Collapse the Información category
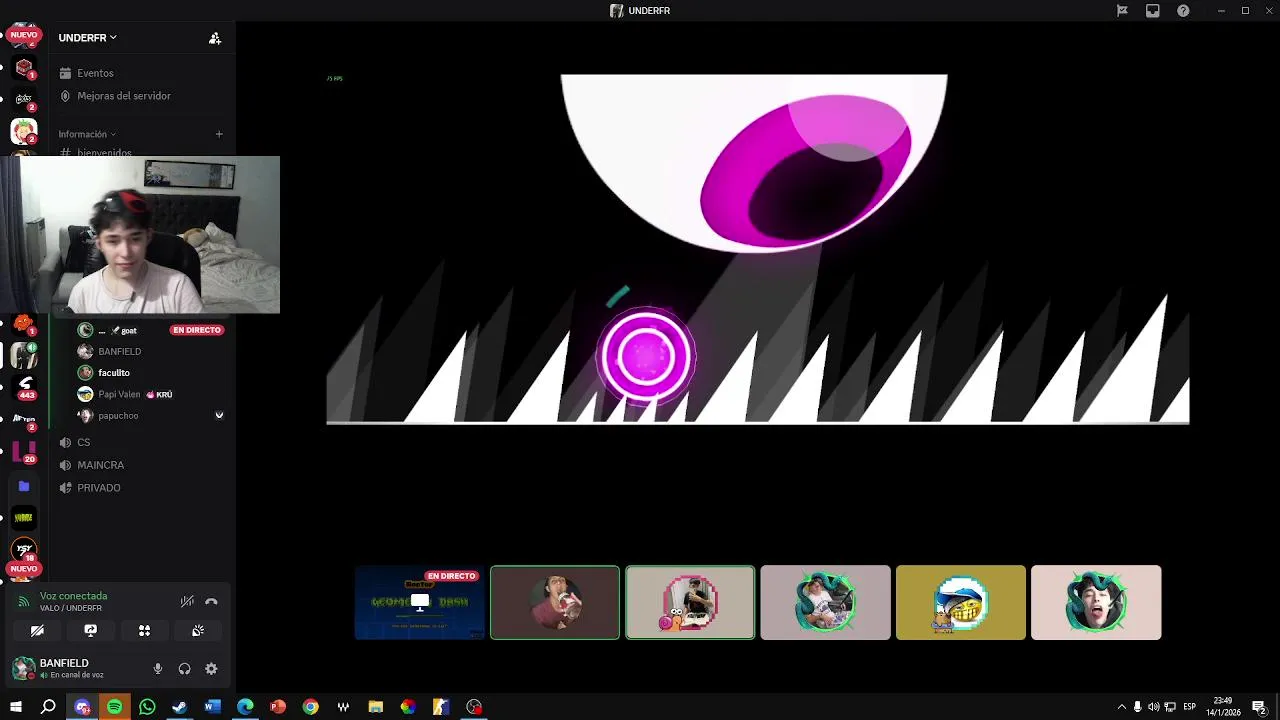 click(87, 134)
